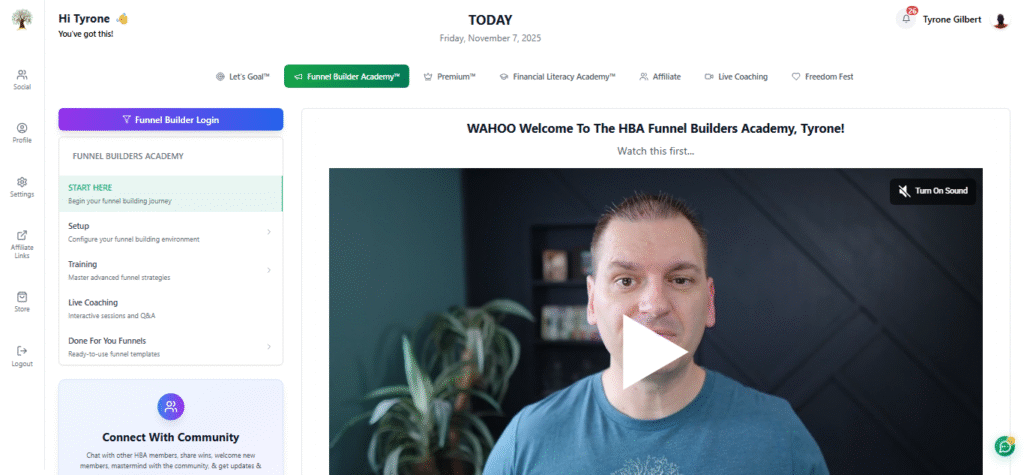Play the welcome video
1024x475 pixels.
tap(654, 352)
